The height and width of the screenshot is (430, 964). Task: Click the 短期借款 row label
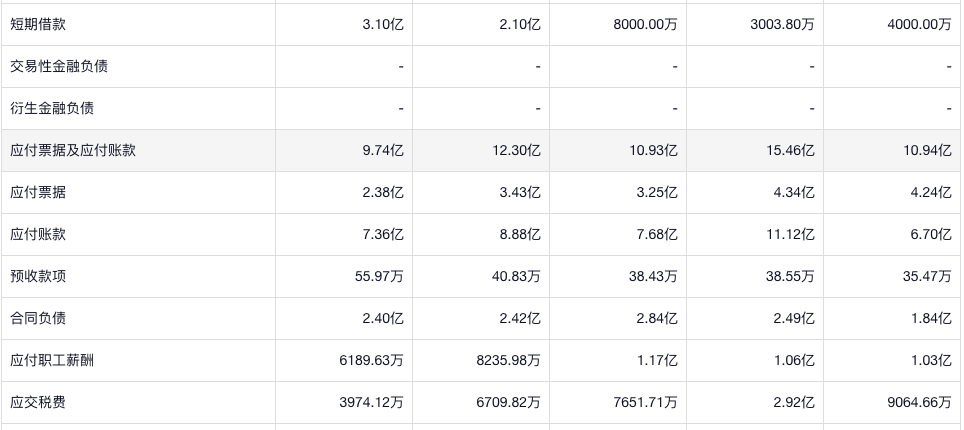(38, 24)
